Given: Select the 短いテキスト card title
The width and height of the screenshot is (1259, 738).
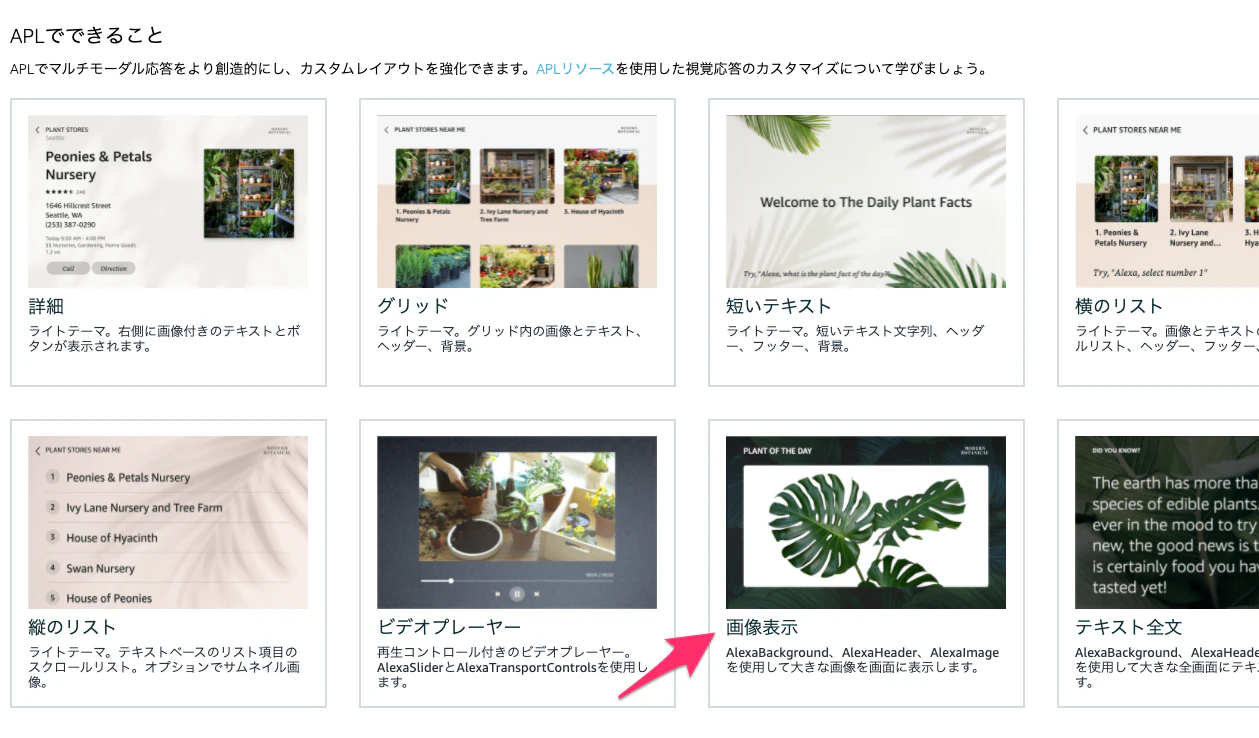Looking at the screenshot, I should pos(779,306).
